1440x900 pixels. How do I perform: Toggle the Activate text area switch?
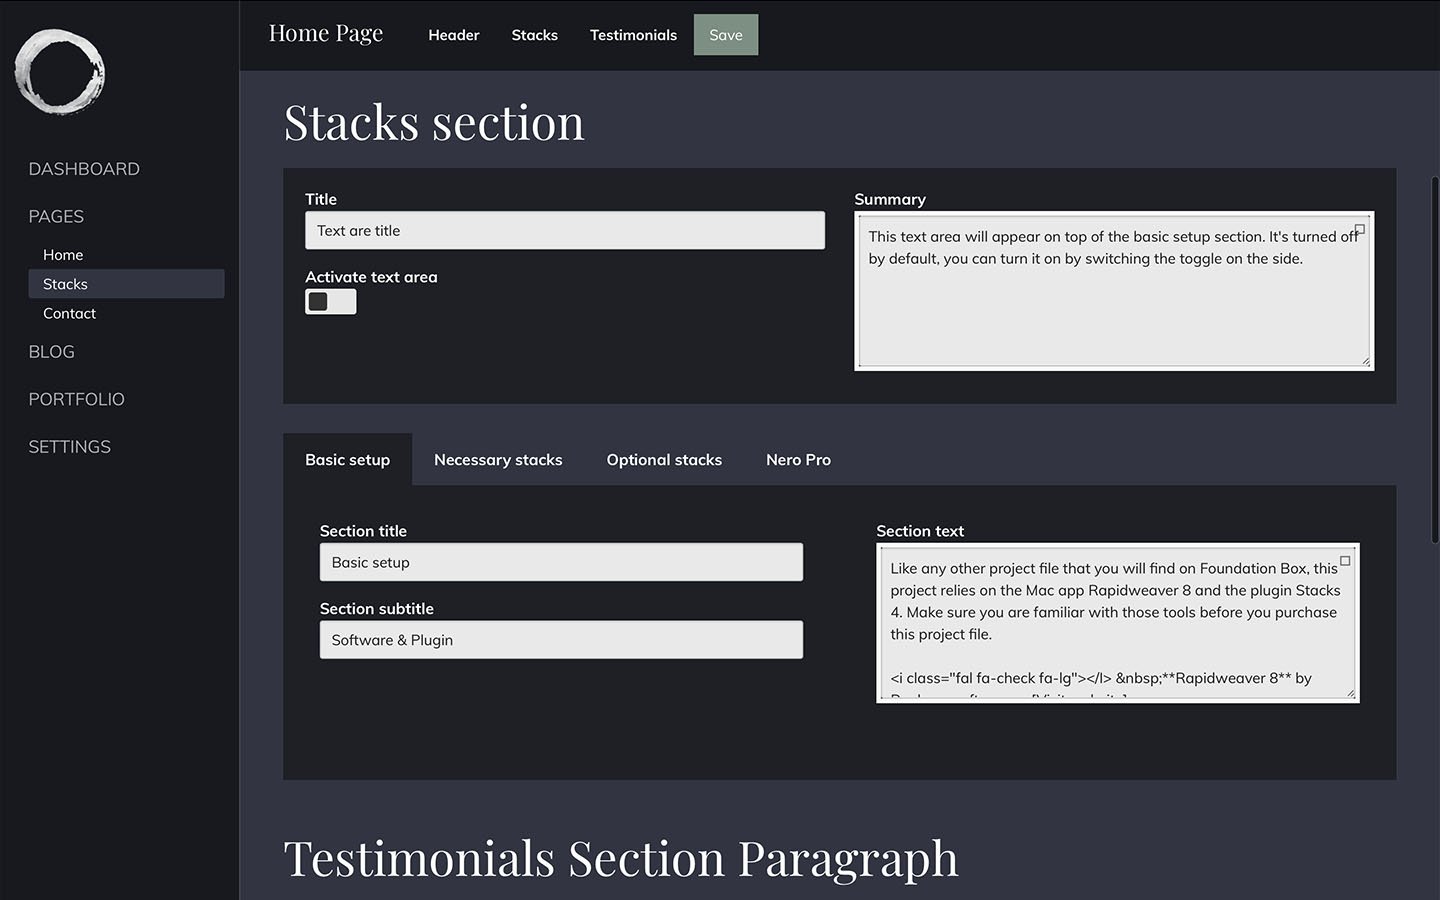[x=330, y=302]
